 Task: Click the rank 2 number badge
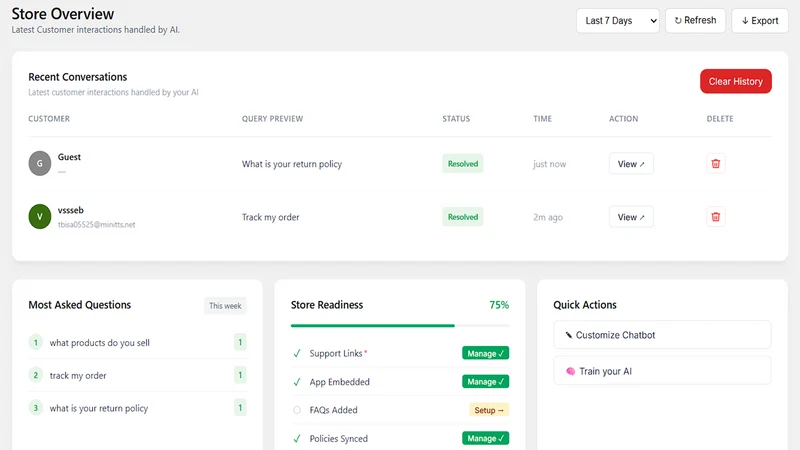click(36, 375)
